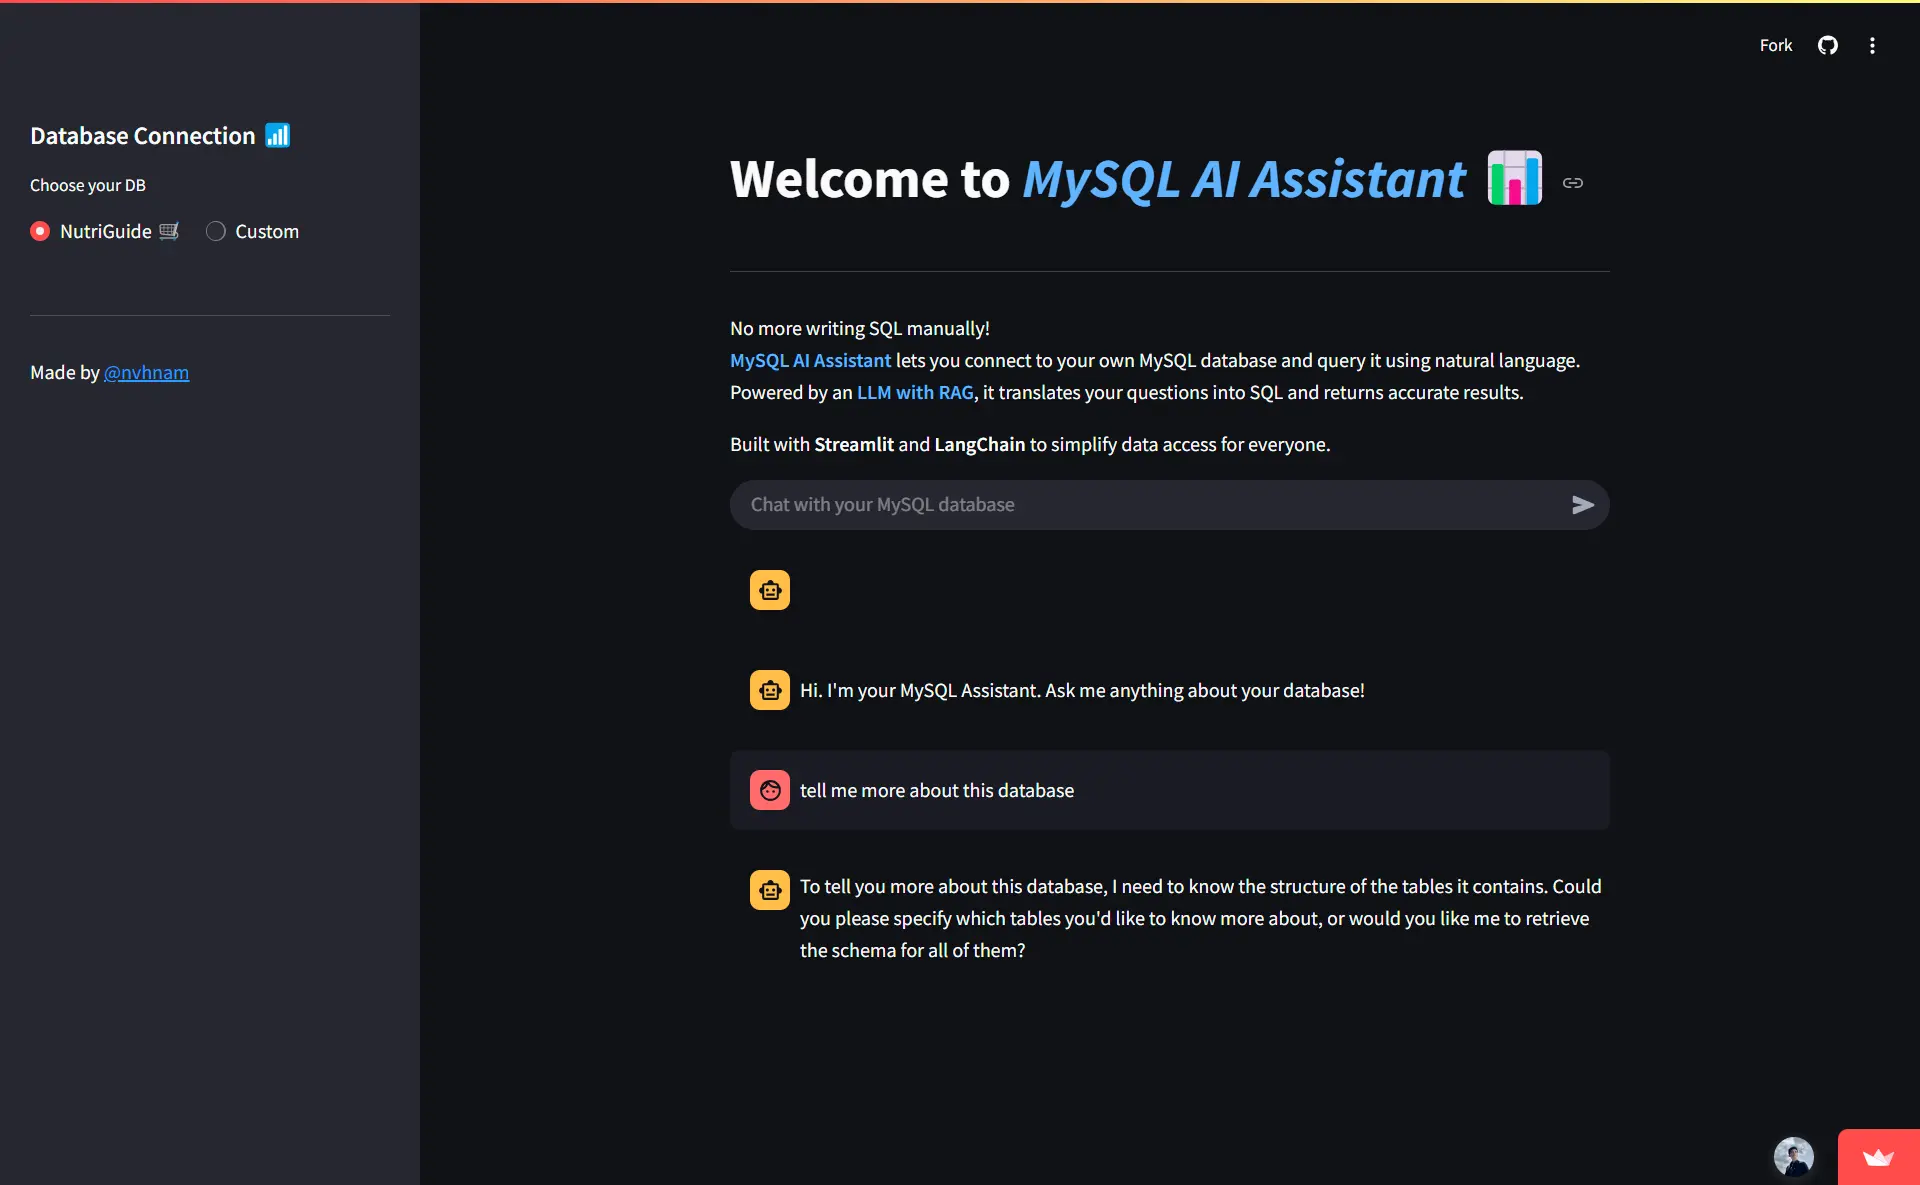Click the bar chart emoji in the heading
This screenshot has height=1185, width=1920.
point(1514,178)
